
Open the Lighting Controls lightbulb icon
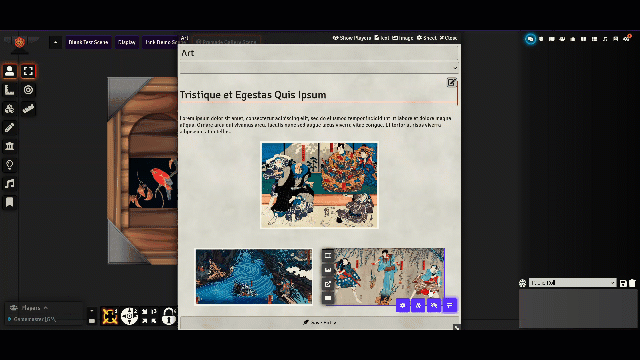[x=9, y=165]
